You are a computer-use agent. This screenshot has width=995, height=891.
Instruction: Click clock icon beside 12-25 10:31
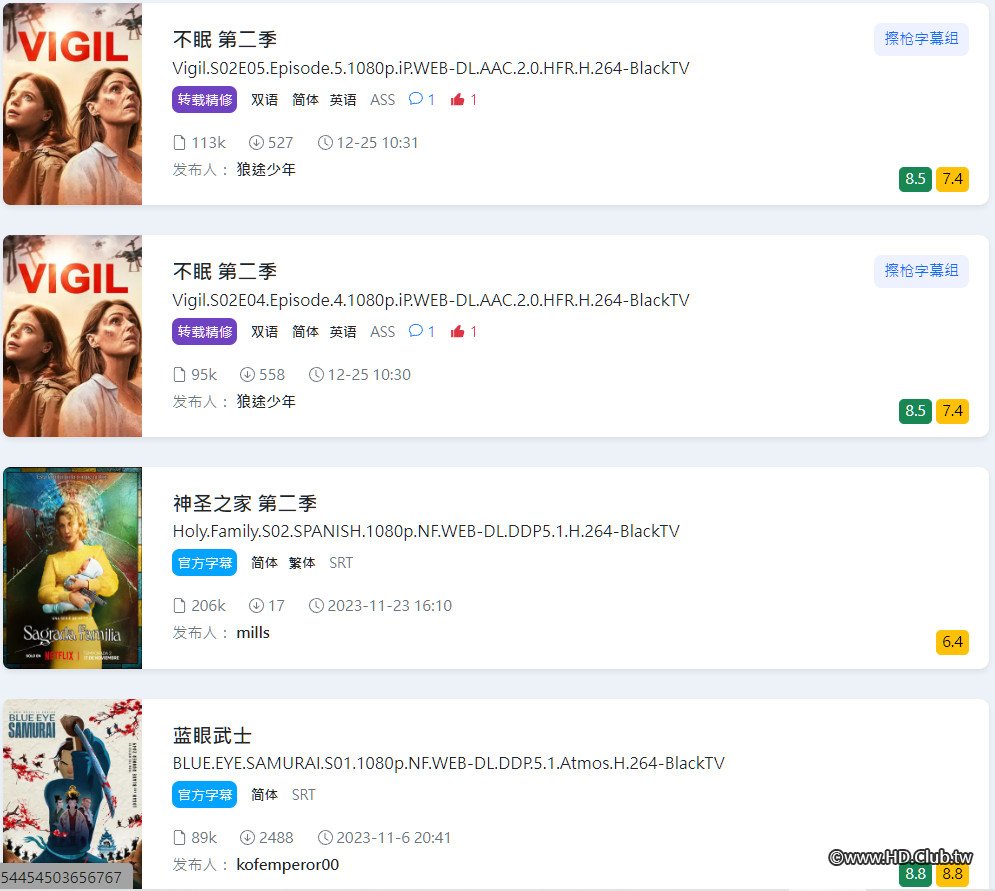pos(325,143)
